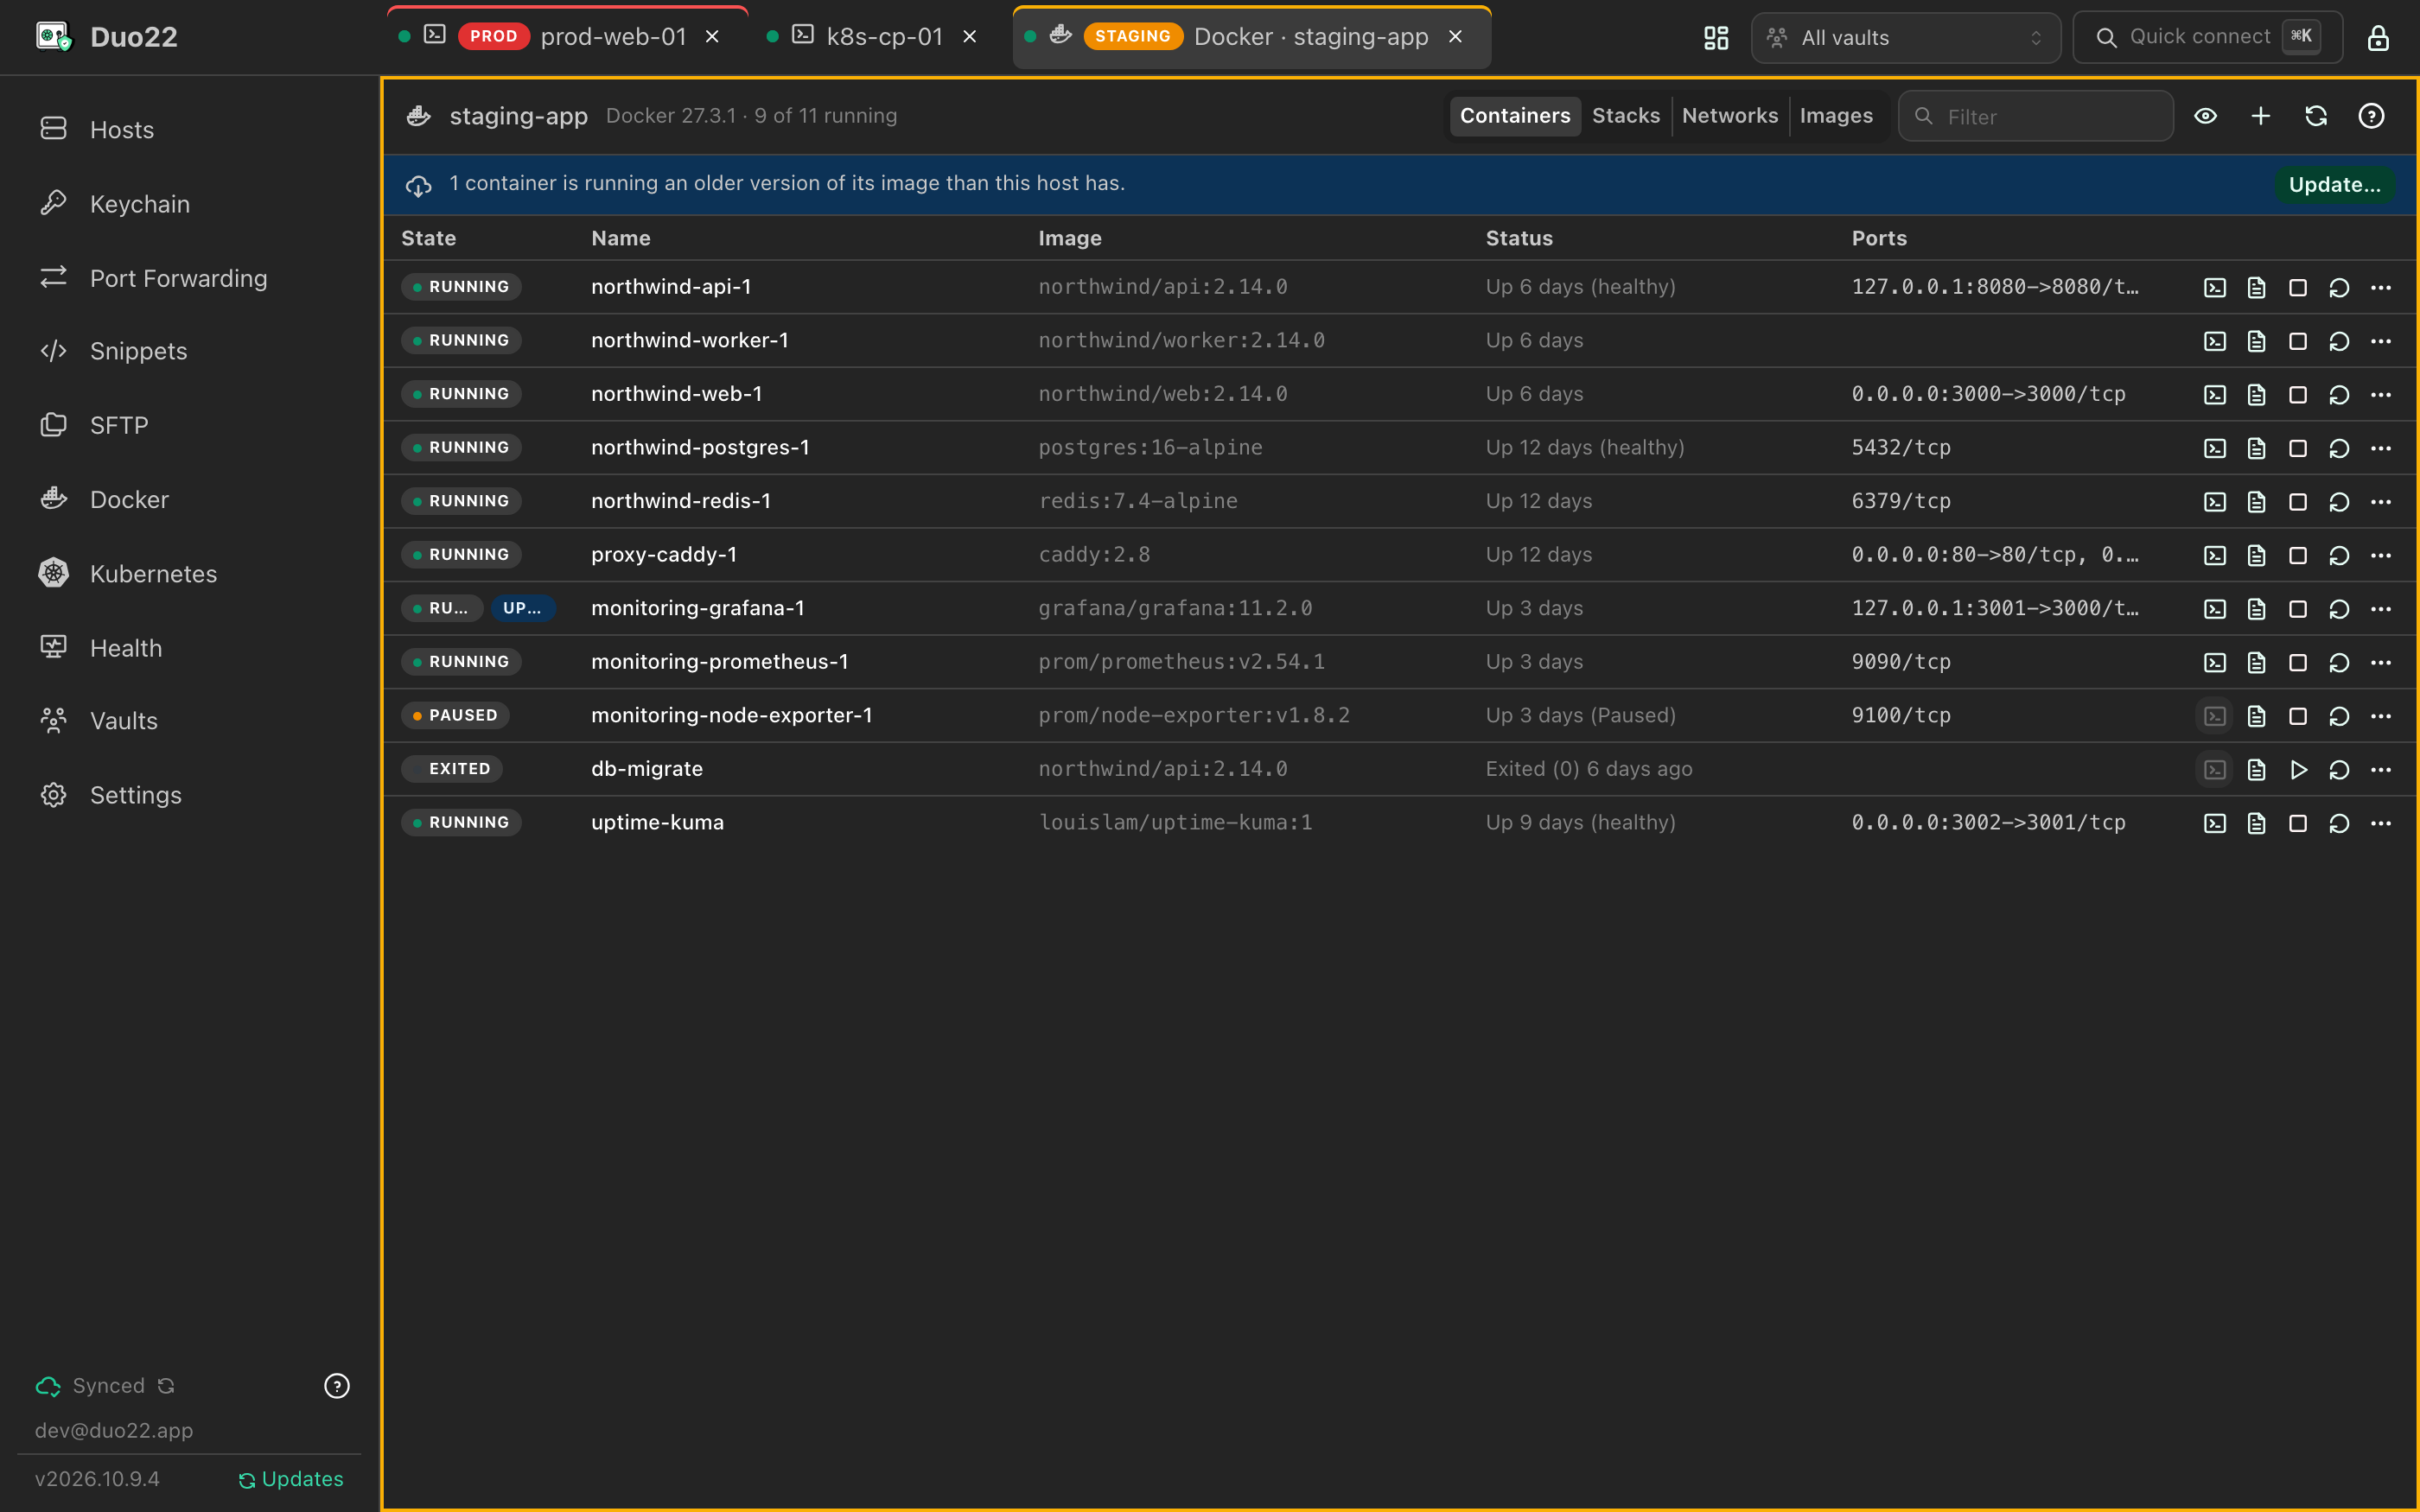
Task: Click the sync refresh icon beside Synced
Action: click(166, 1385)
